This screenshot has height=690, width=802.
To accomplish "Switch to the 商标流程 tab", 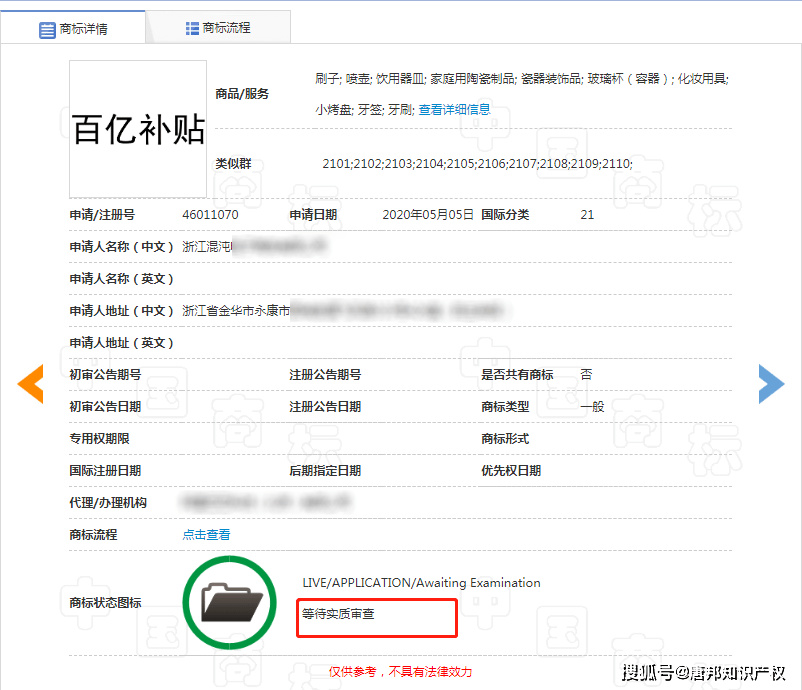I will [x=218, y=28].
